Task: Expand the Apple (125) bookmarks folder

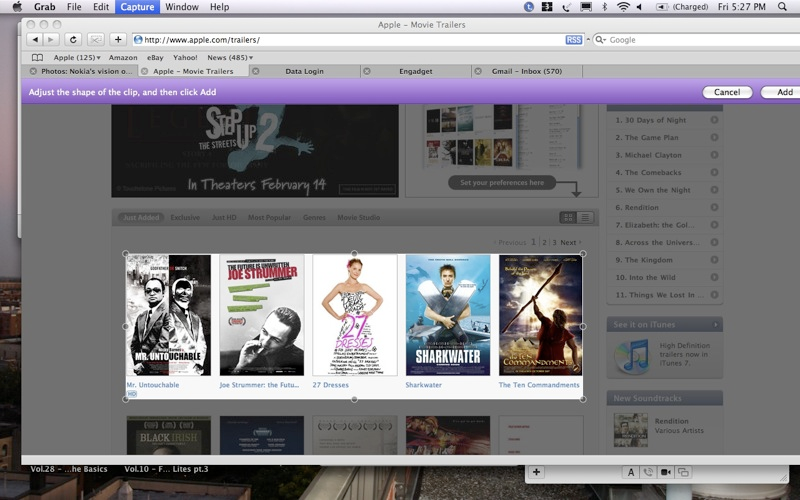Action: [77, 58]
